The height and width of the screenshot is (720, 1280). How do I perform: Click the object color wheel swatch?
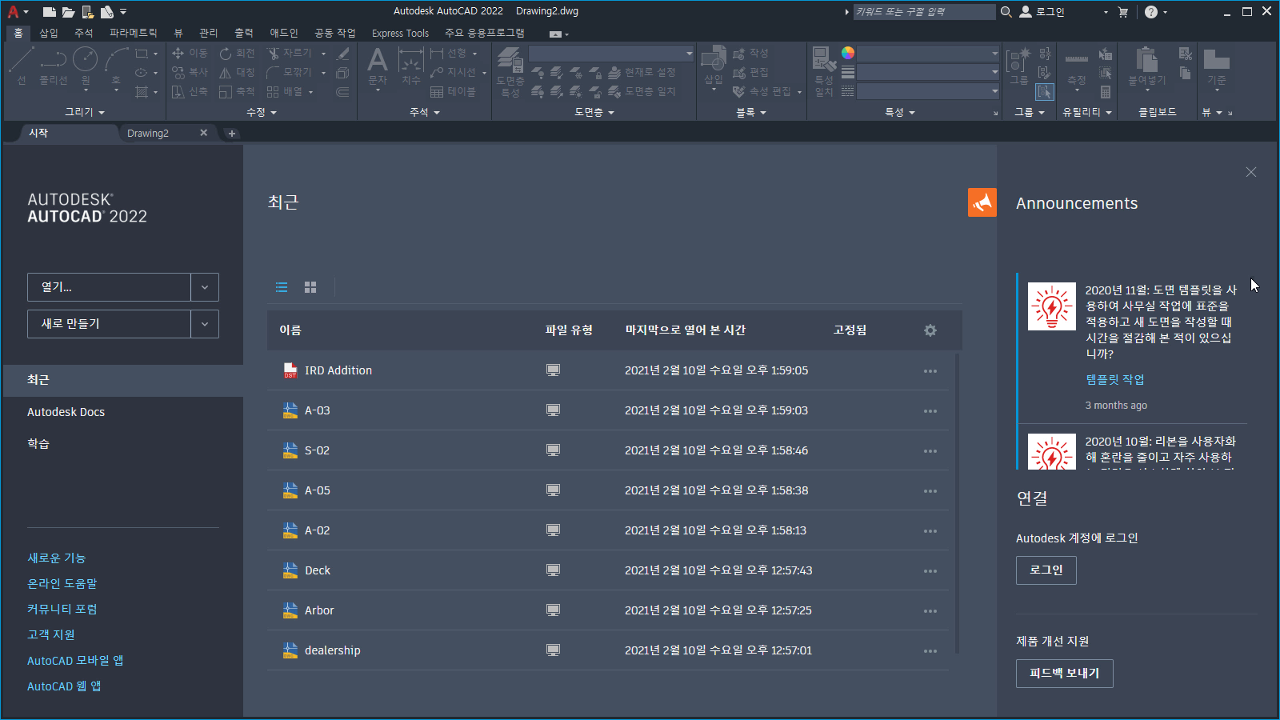(x=848, y=53)
